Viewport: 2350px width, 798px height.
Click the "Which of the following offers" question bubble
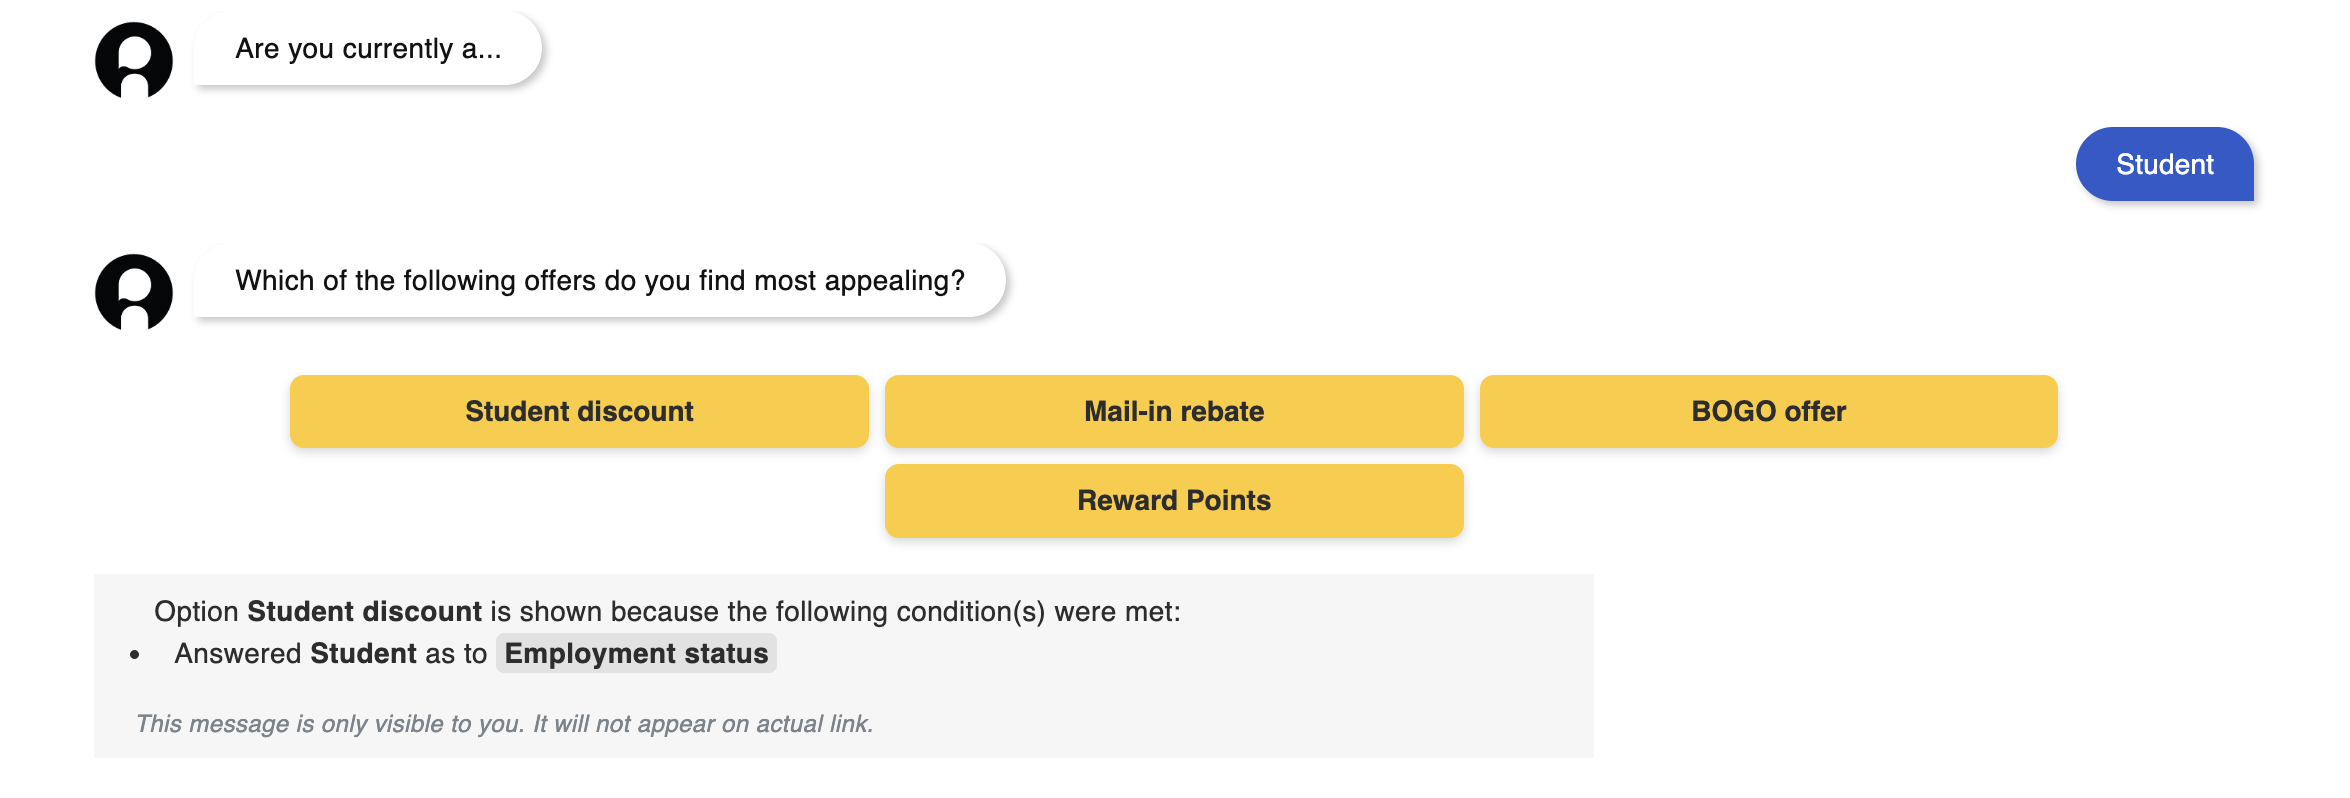599,281
